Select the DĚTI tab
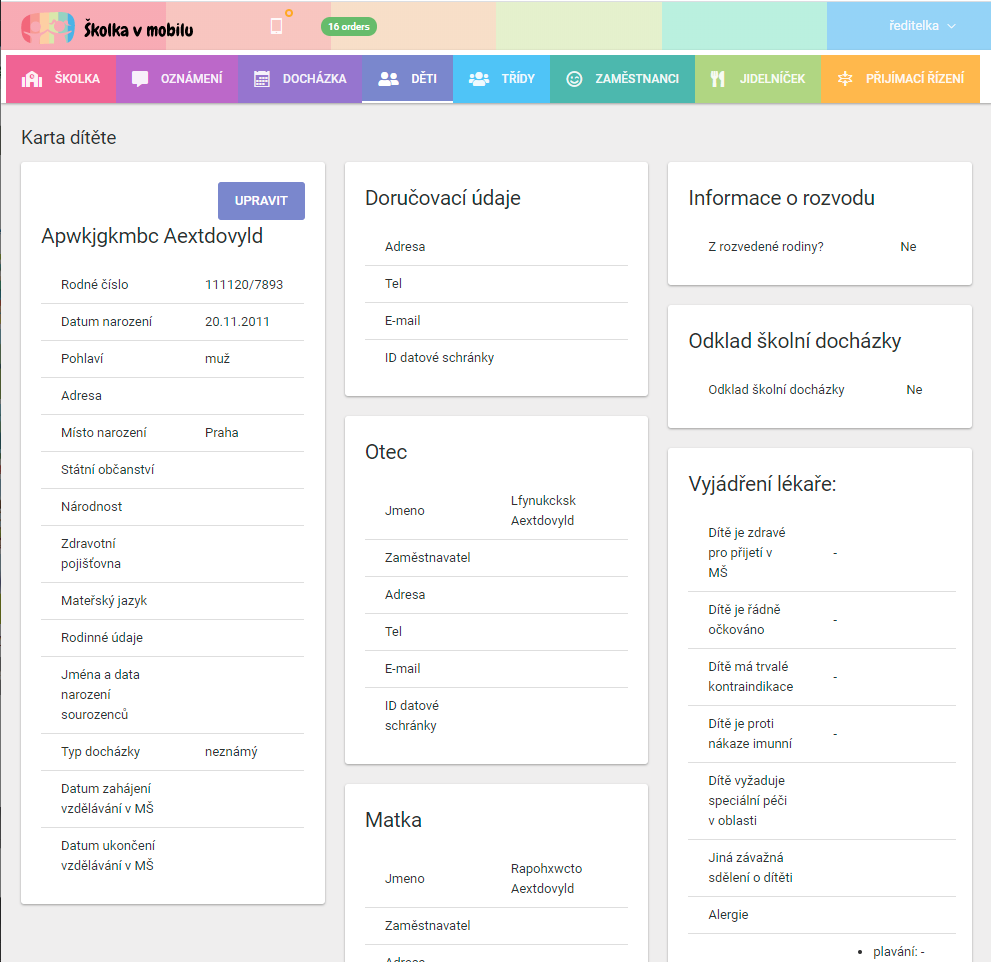Screen dimensions: 991x962 pos(408,79)
